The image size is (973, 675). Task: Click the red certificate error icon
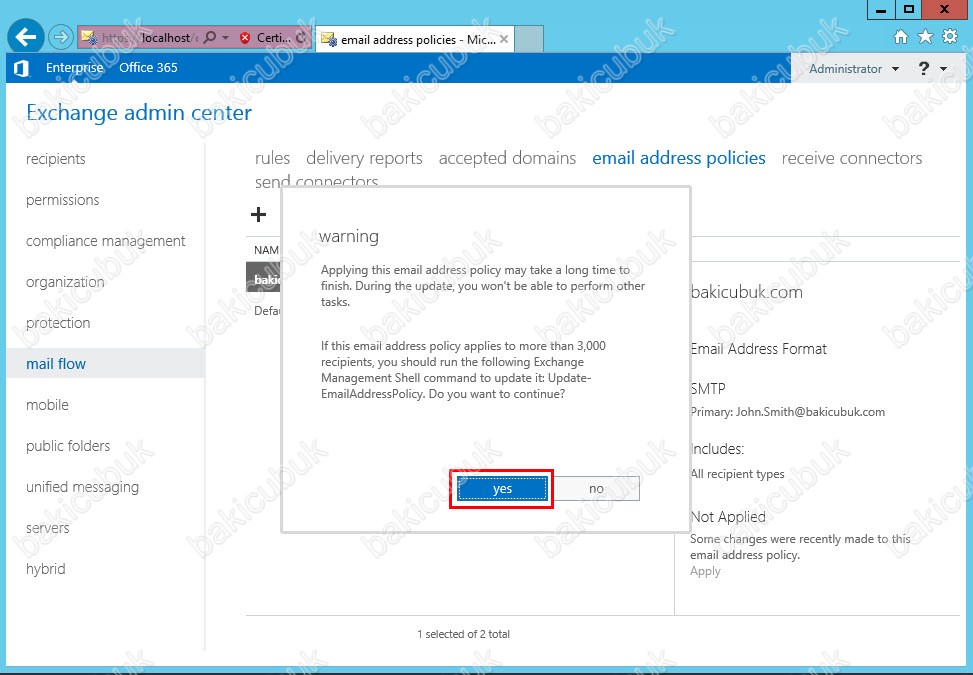tap(245, 38)
